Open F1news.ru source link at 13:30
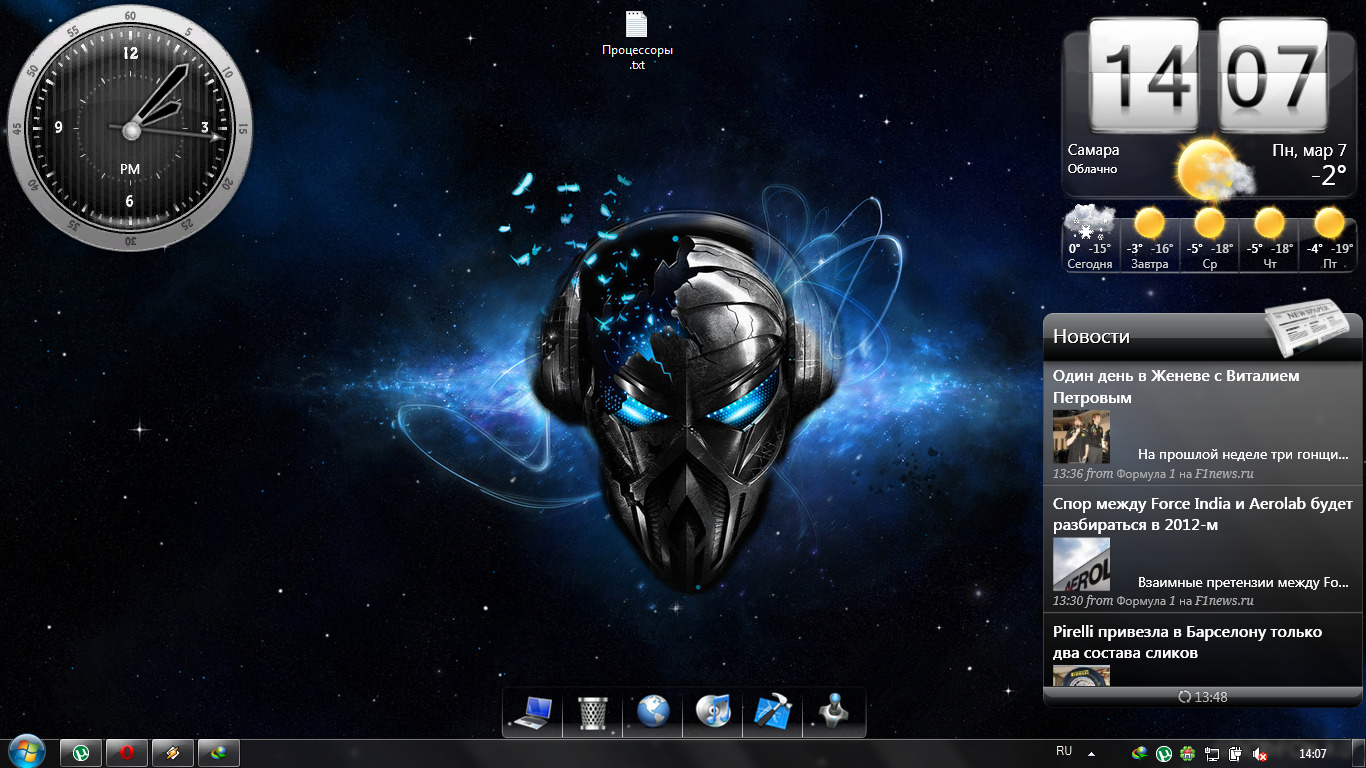 1224,601
